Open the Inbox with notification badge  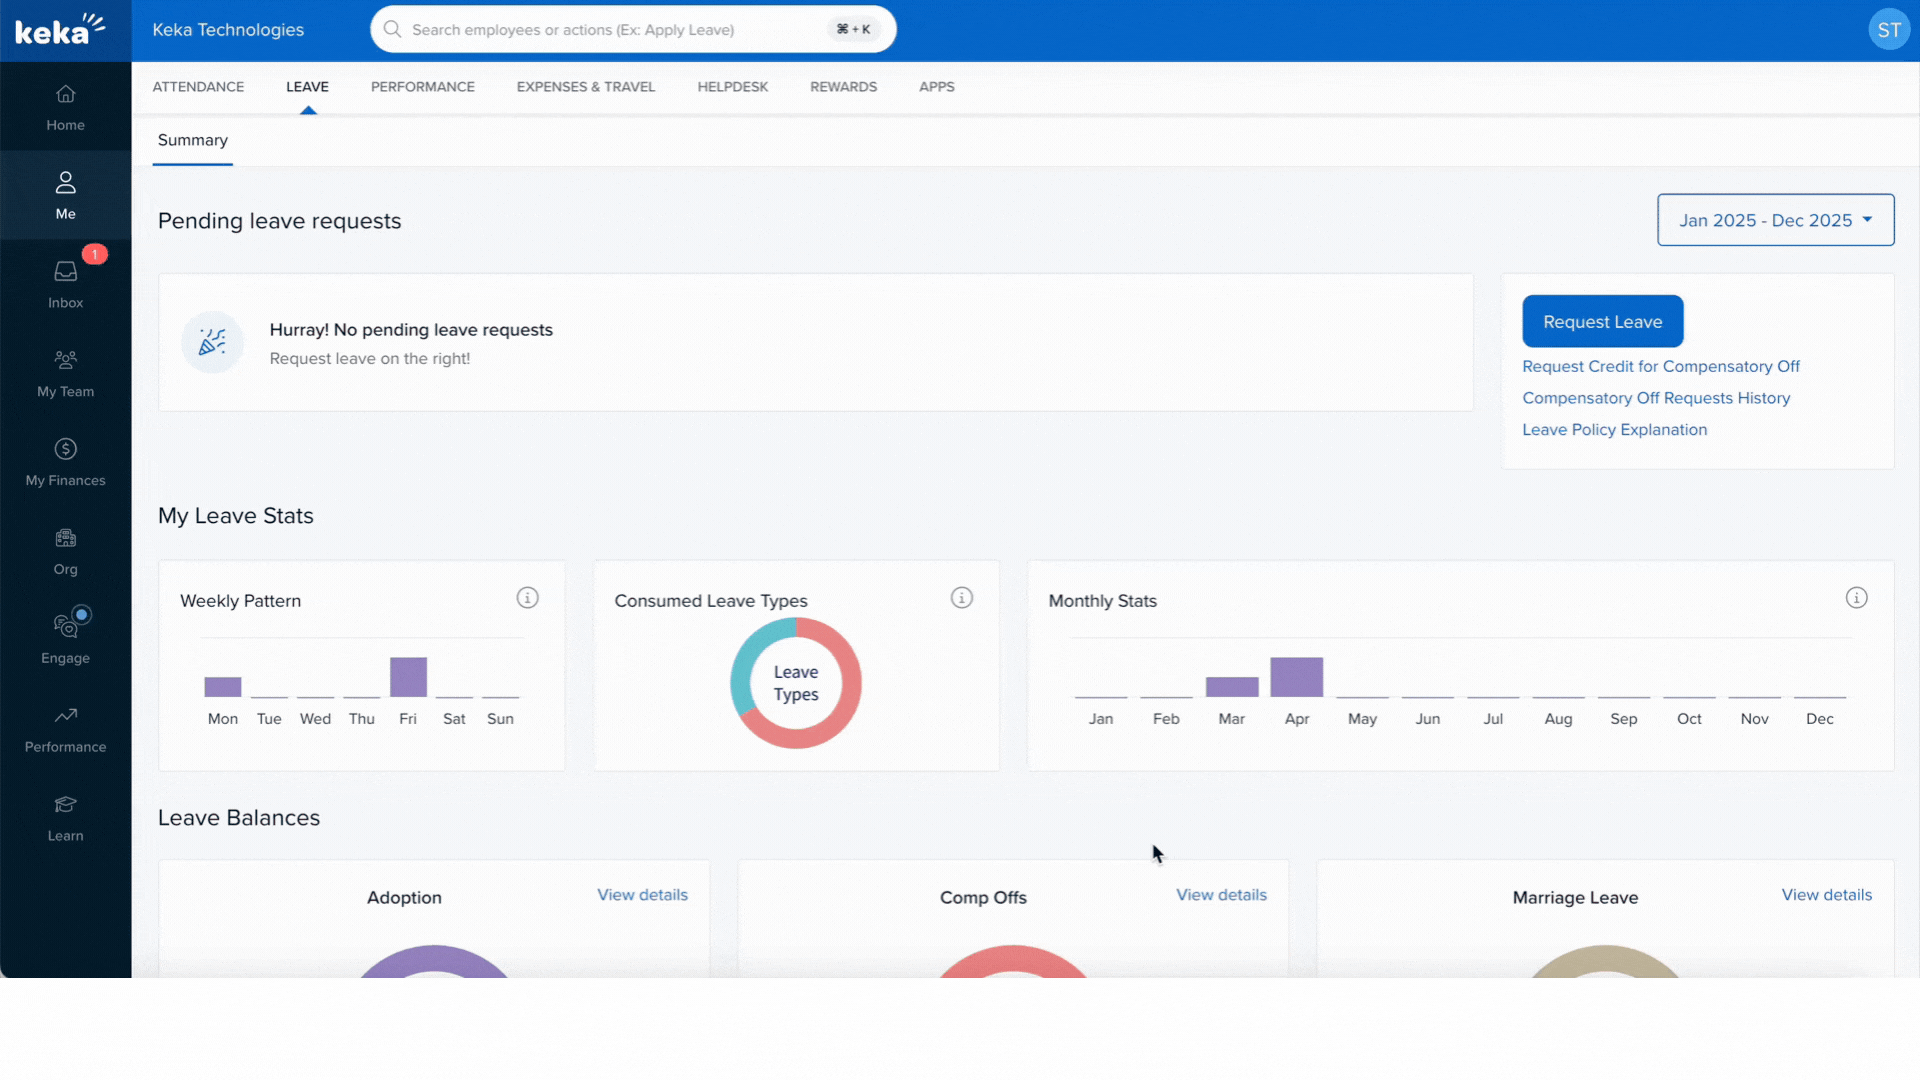(x=65, y=284)
